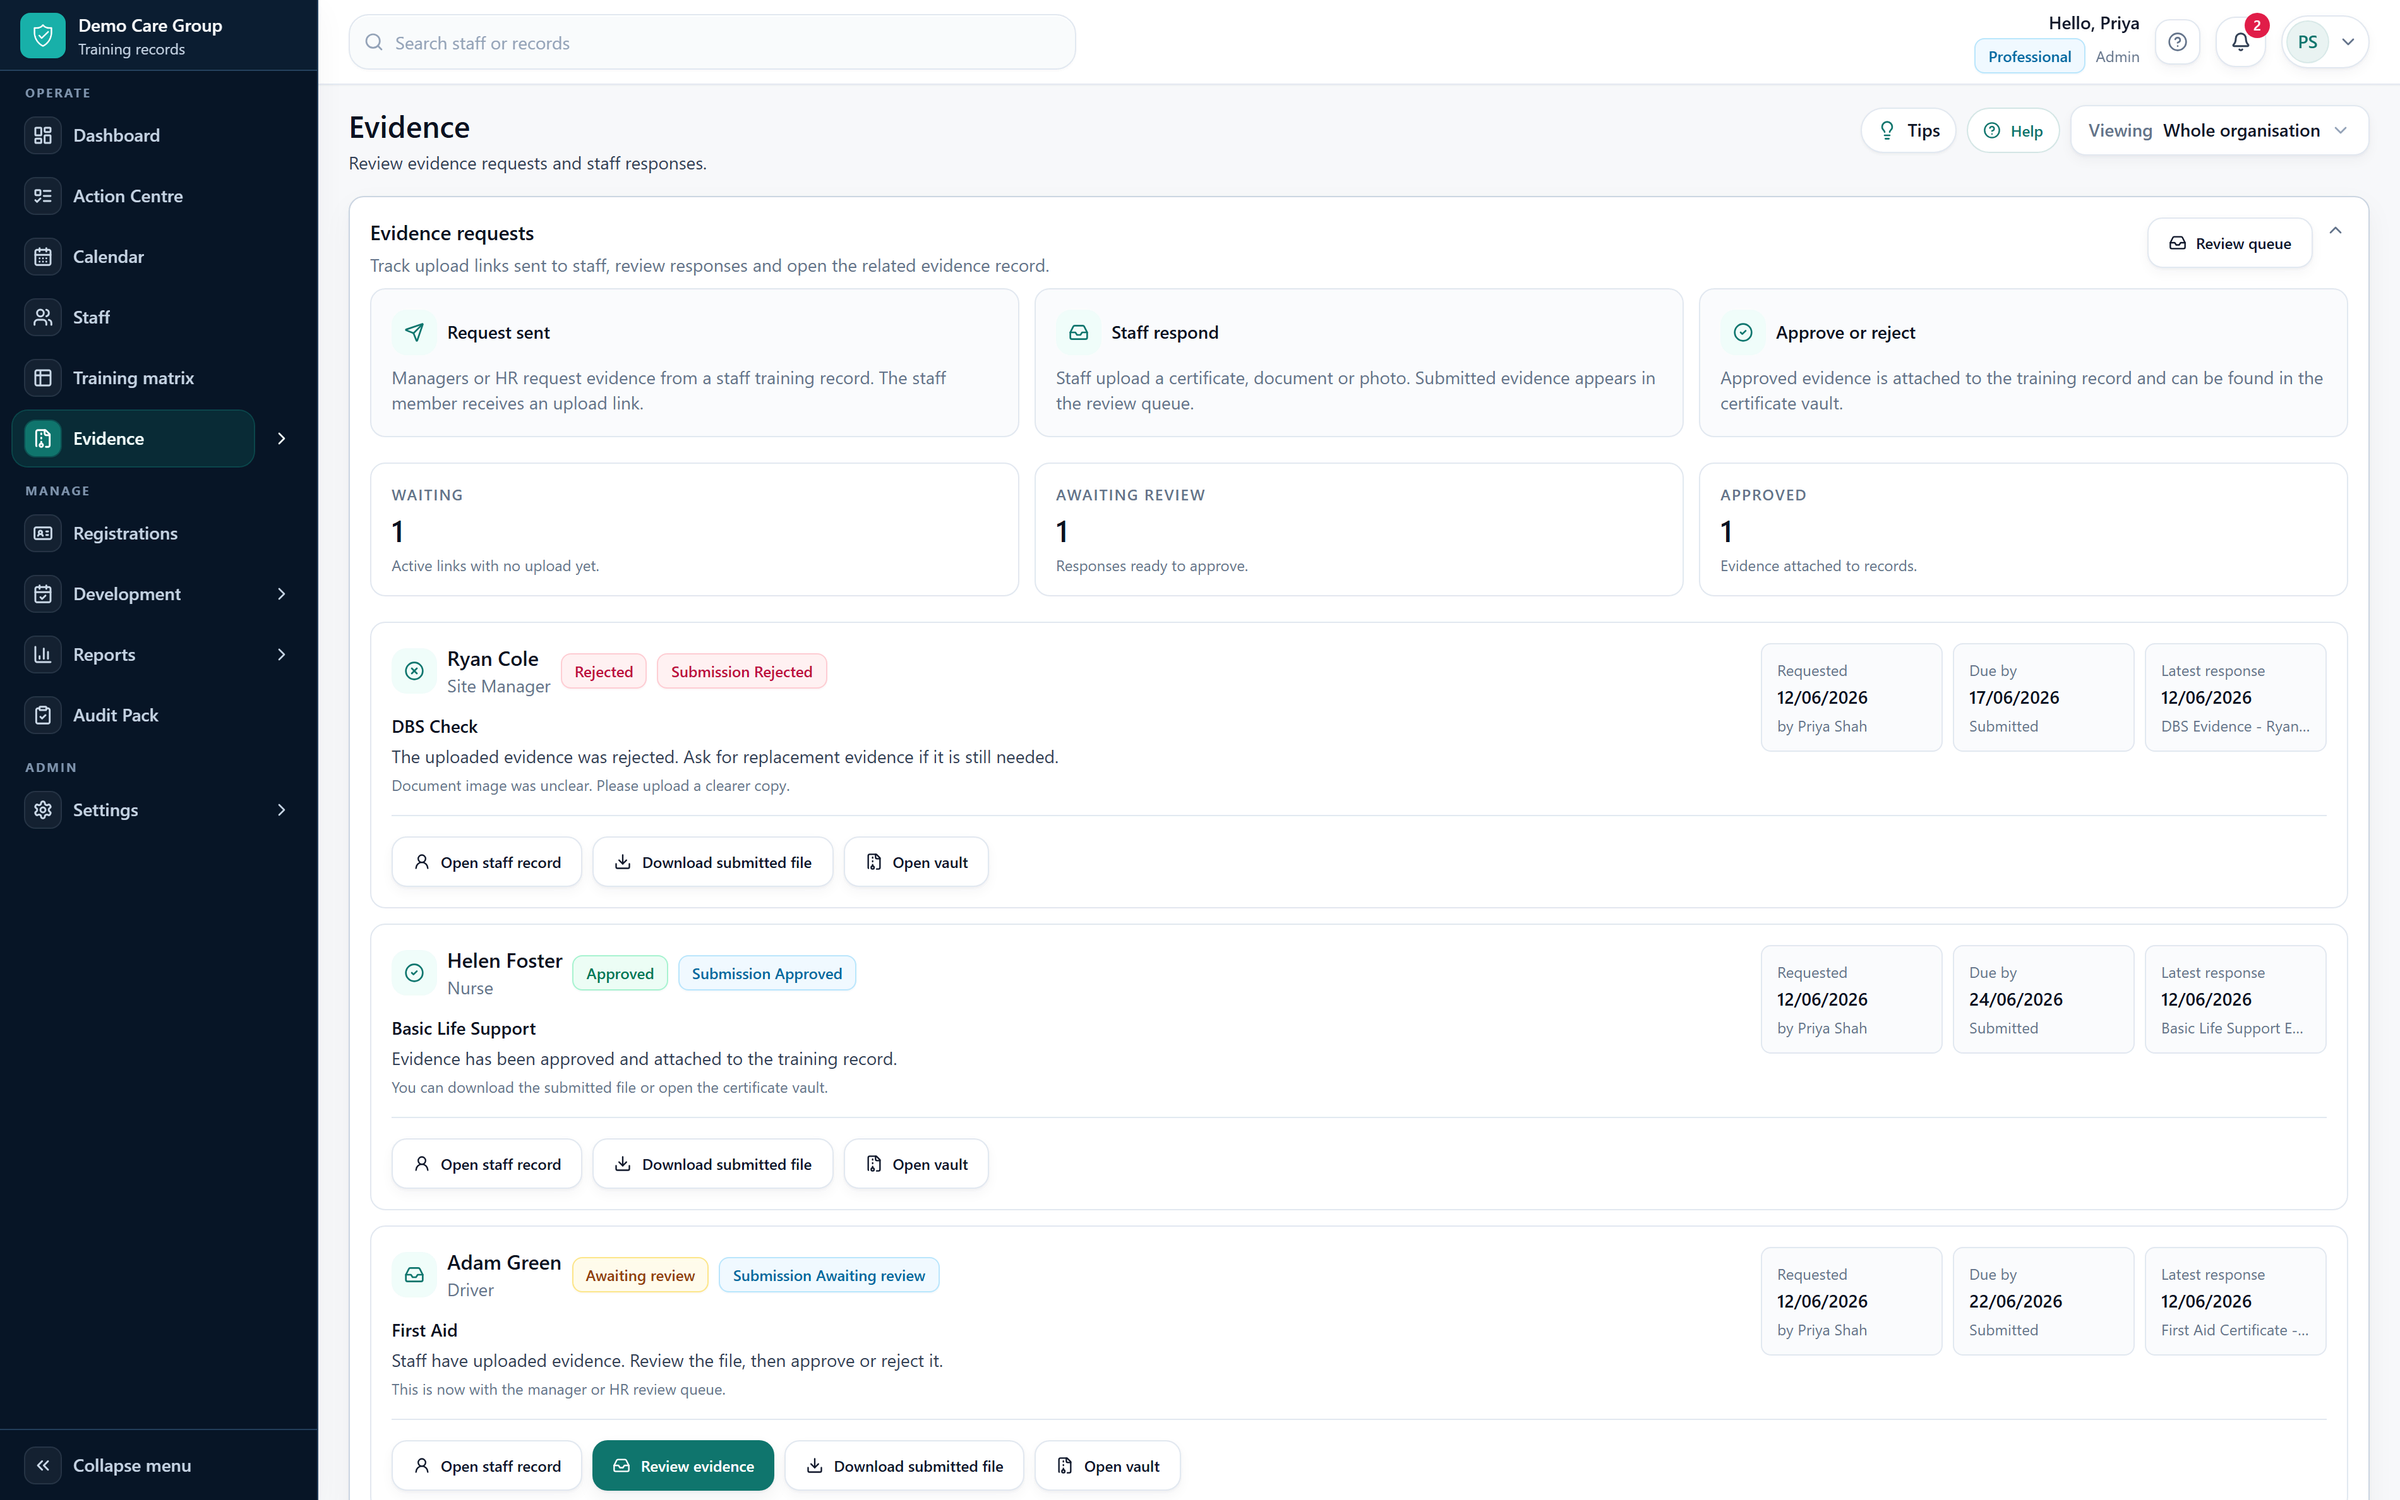
Task: Click the Collapse menu double-chevron icon
Action: (x=43, y=1465)
